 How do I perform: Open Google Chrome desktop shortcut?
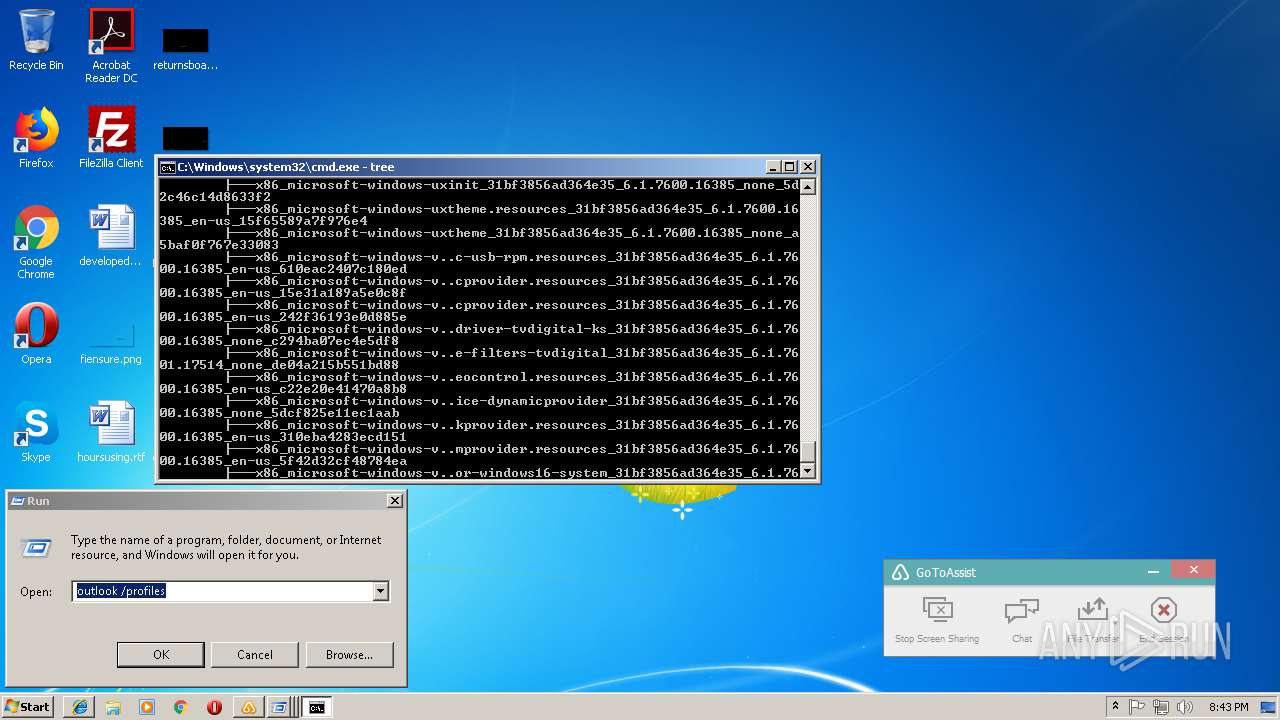(x=36, y=242)
